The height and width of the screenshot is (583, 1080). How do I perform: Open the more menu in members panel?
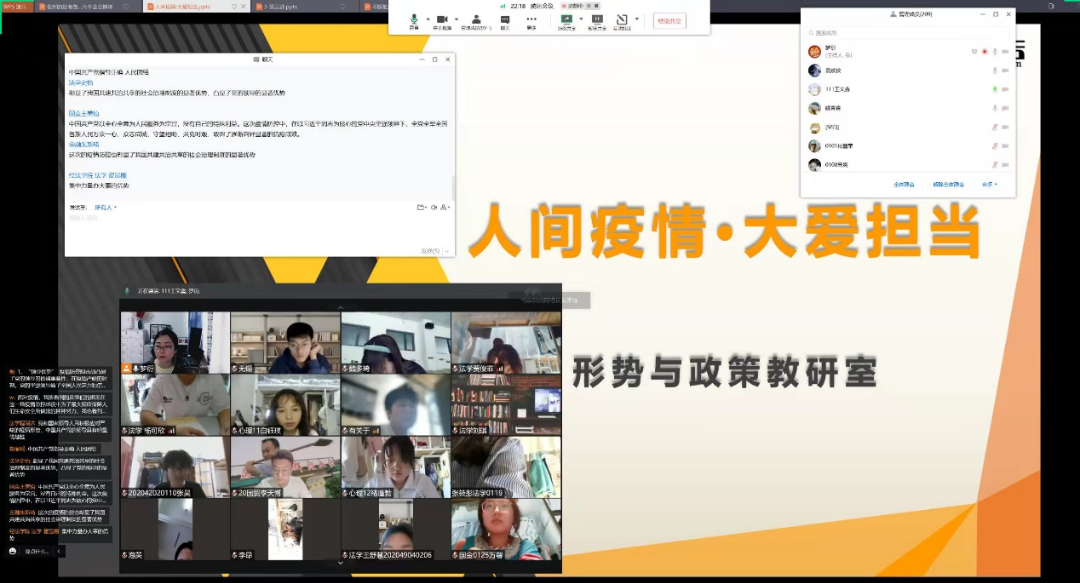(989, 184)
